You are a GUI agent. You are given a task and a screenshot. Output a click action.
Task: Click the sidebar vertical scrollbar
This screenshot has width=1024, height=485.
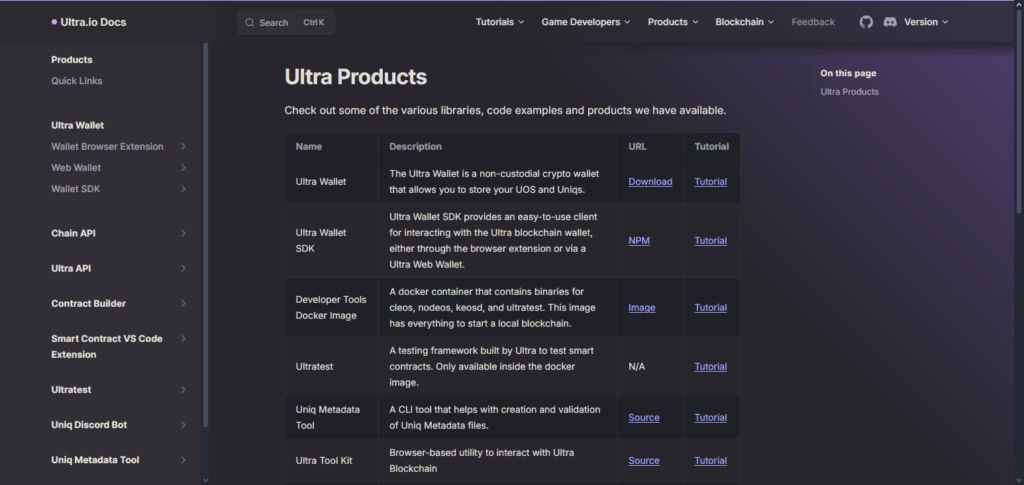point(206,235)
